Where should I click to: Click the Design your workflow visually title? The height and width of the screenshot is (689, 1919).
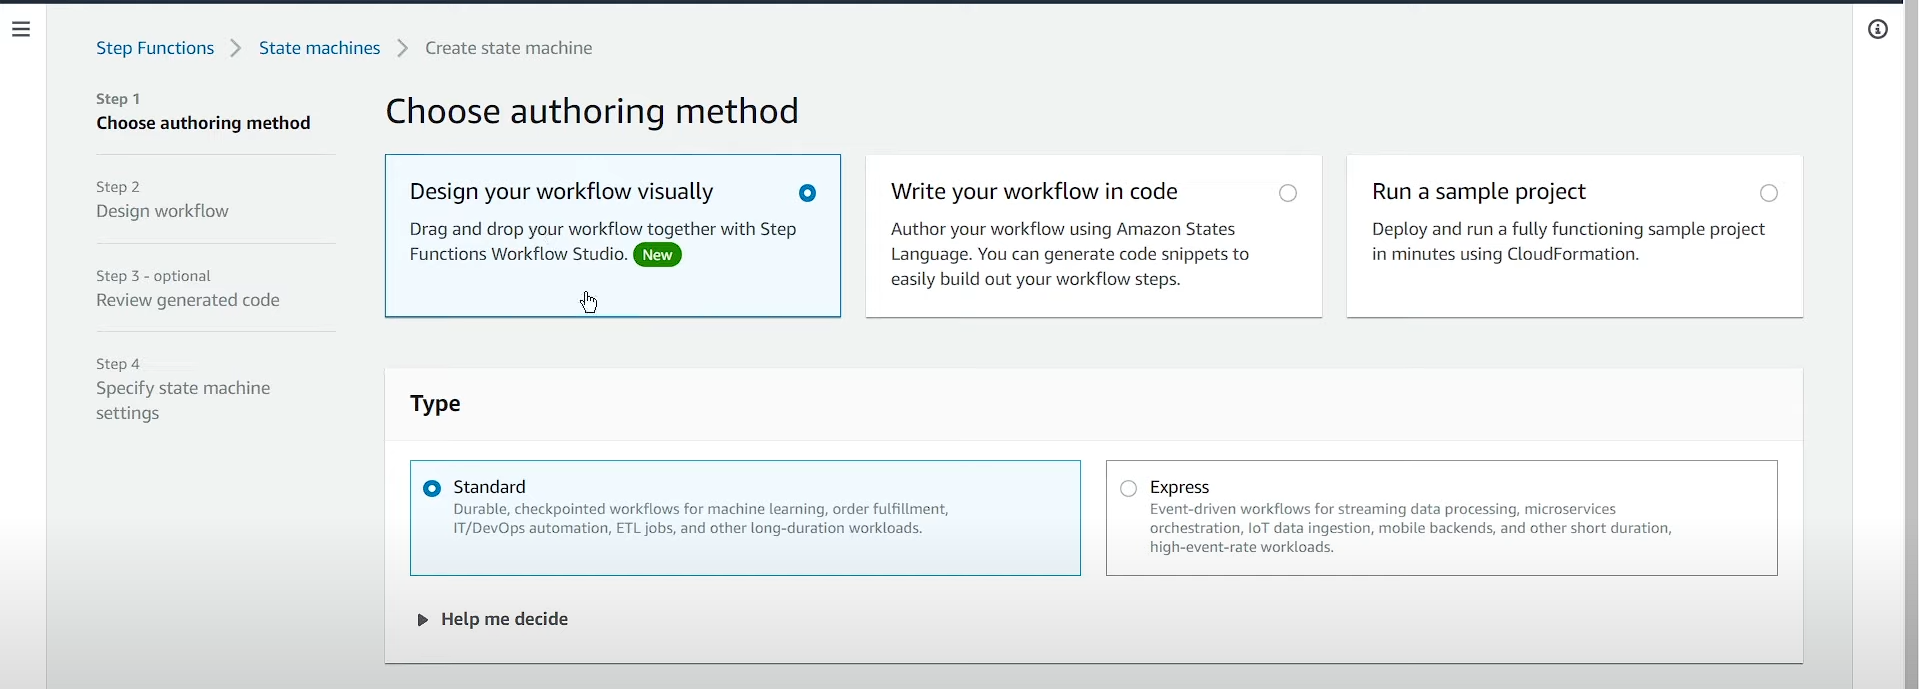561,192
